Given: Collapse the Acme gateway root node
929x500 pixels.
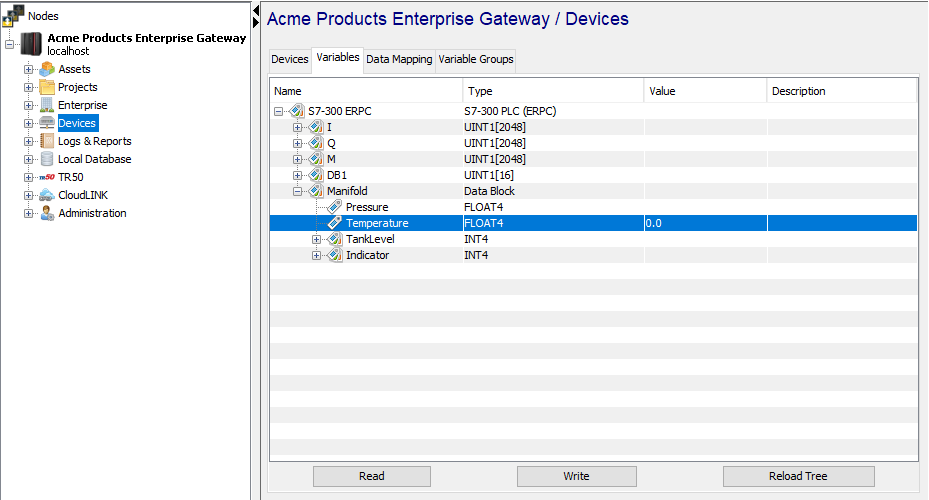Looking at the screenshot, I should point(9,44).
